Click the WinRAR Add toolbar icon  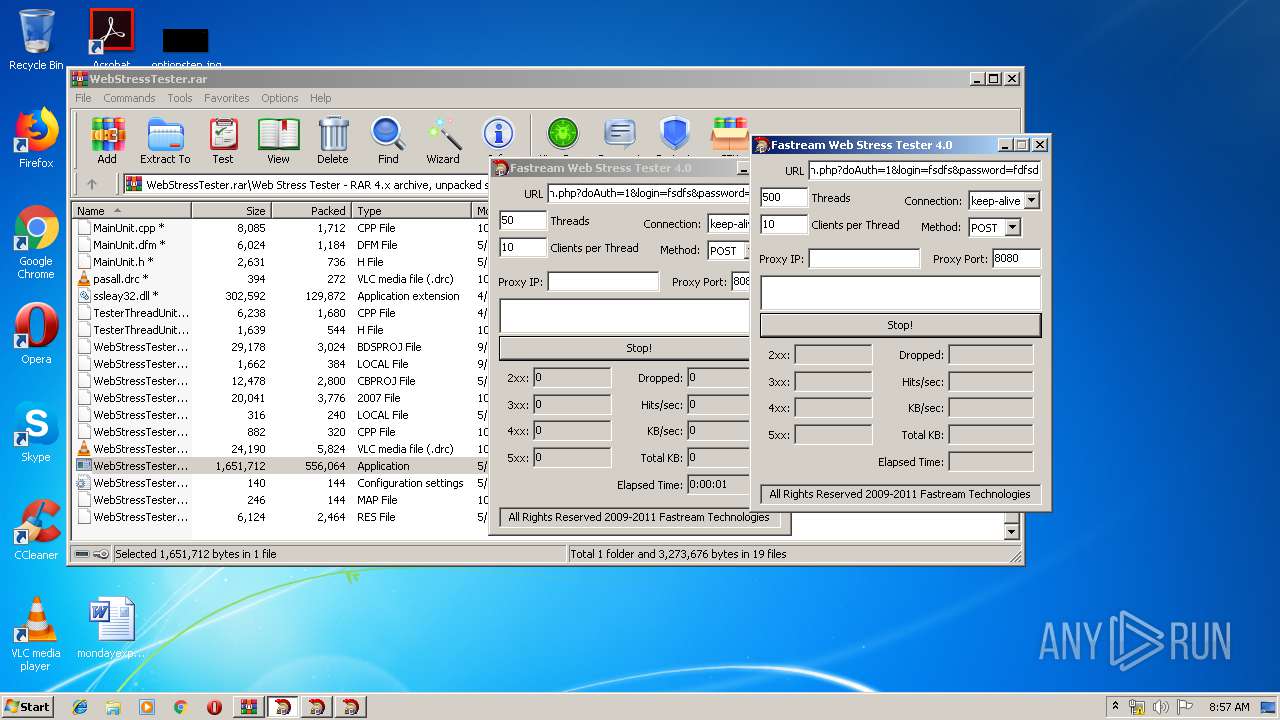coord(107,140)
